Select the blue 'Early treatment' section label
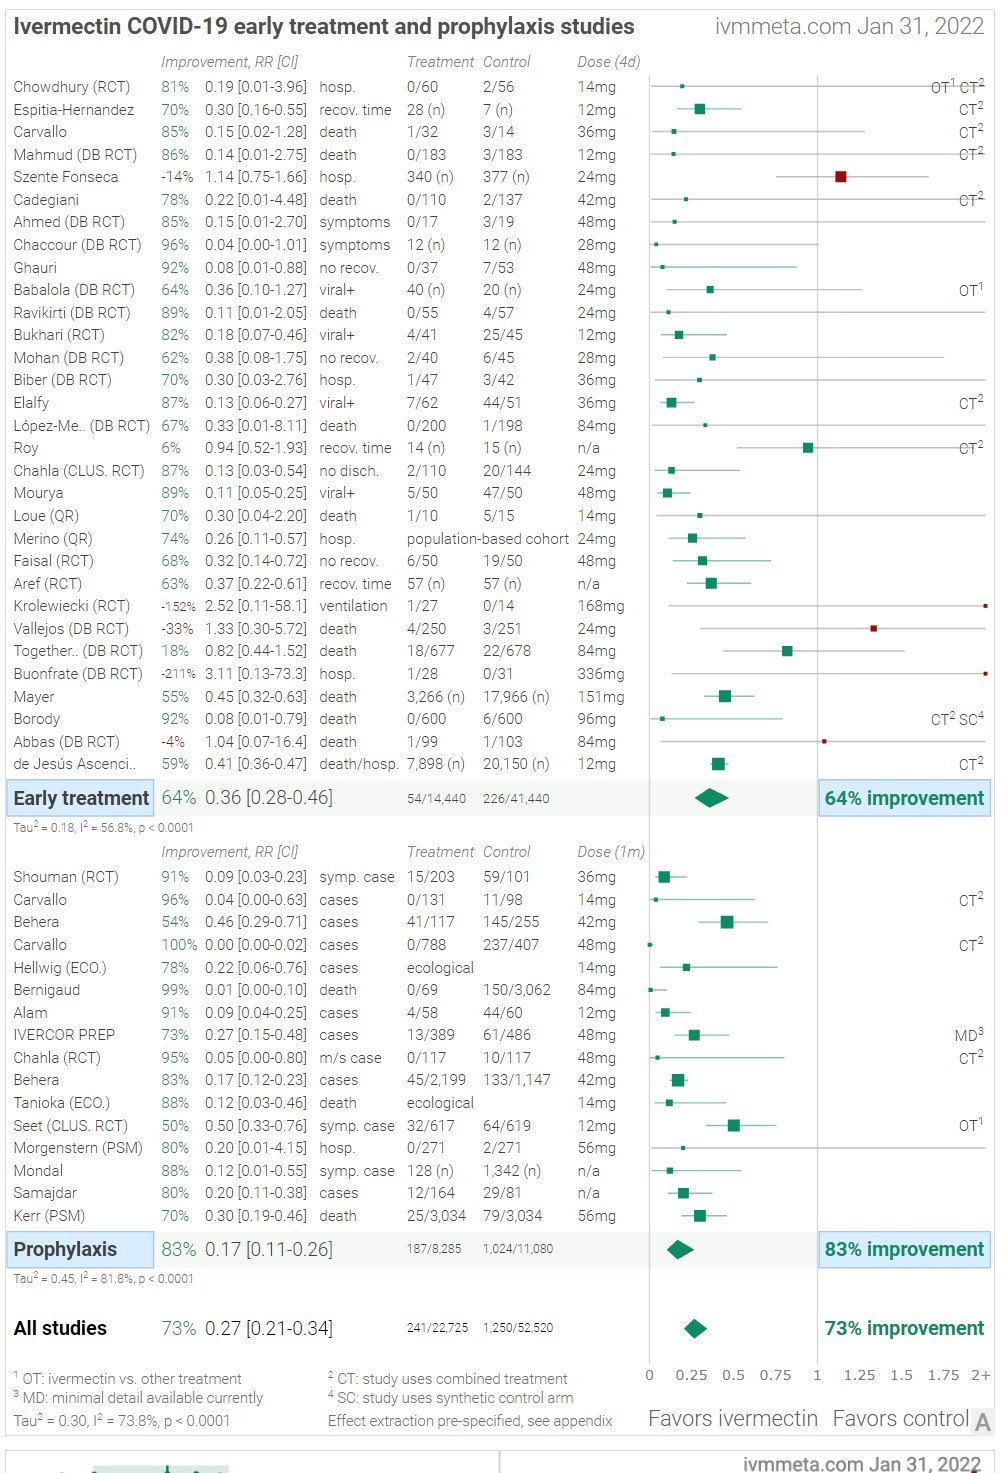Viewport: 1003px width, 1473px height. coord(81,798)
